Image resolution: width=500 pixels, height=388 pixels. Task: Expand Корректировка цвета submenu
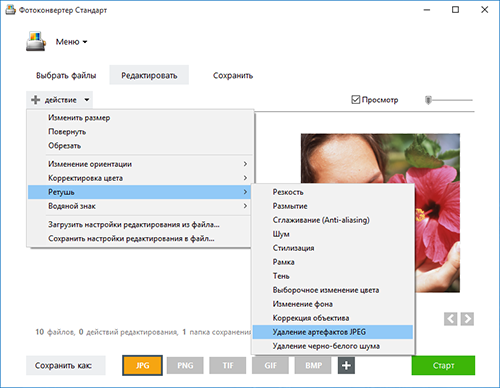[140, 178]
